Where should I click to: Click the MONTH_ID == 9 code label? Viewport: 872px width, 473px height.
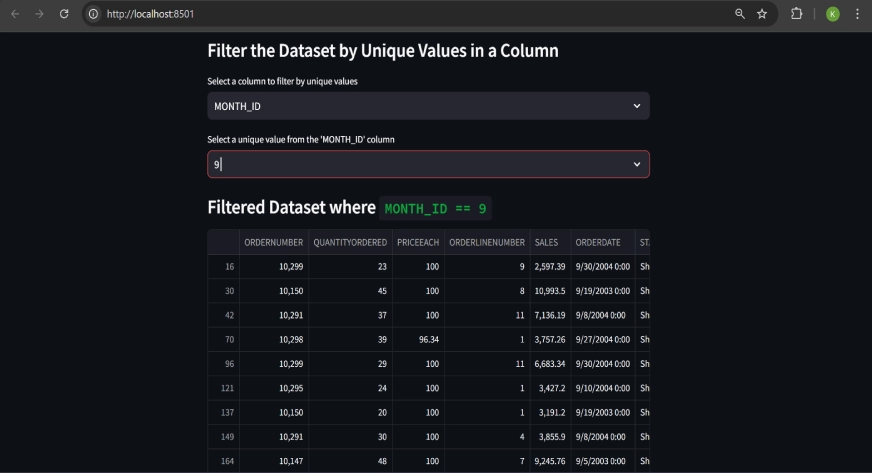(435, 208)
